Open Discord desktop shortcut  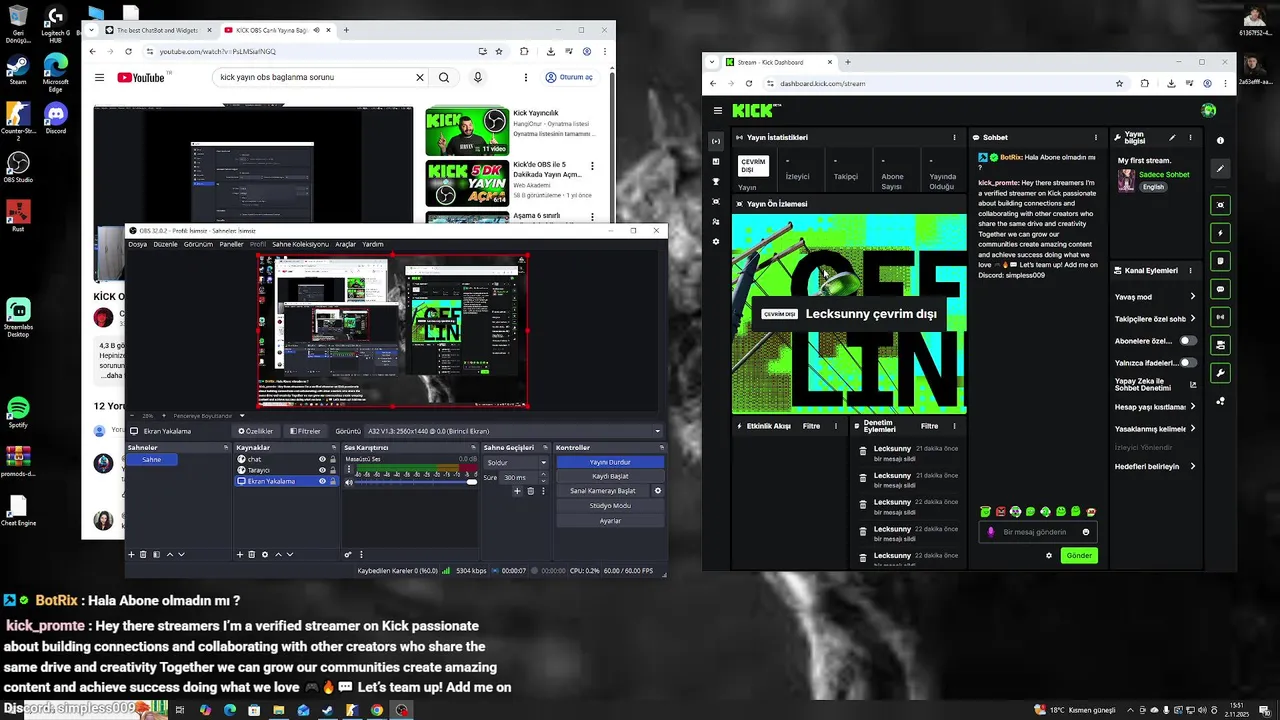55,117
